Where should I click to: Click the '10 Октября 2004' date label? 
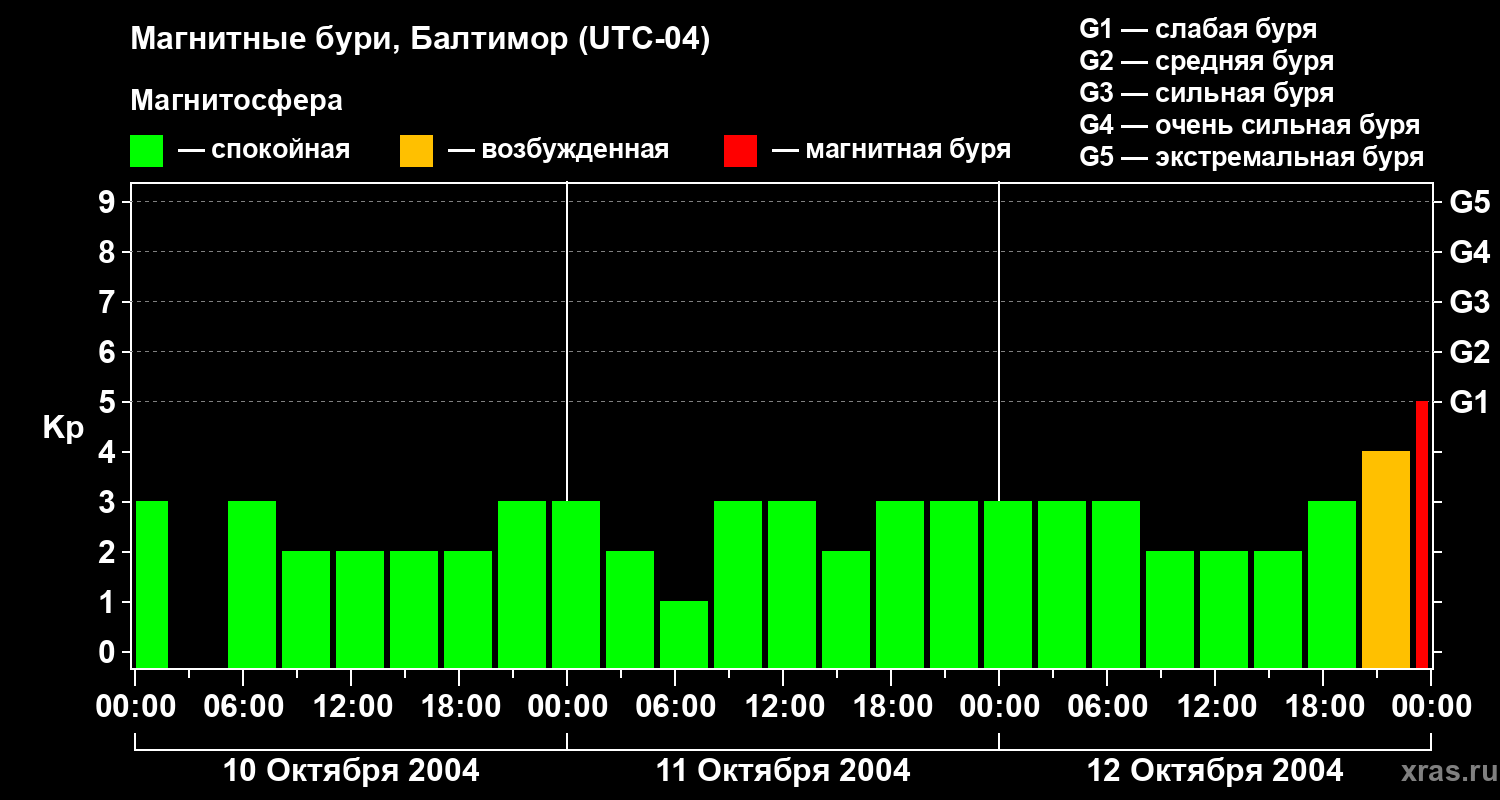coord(351,771)
